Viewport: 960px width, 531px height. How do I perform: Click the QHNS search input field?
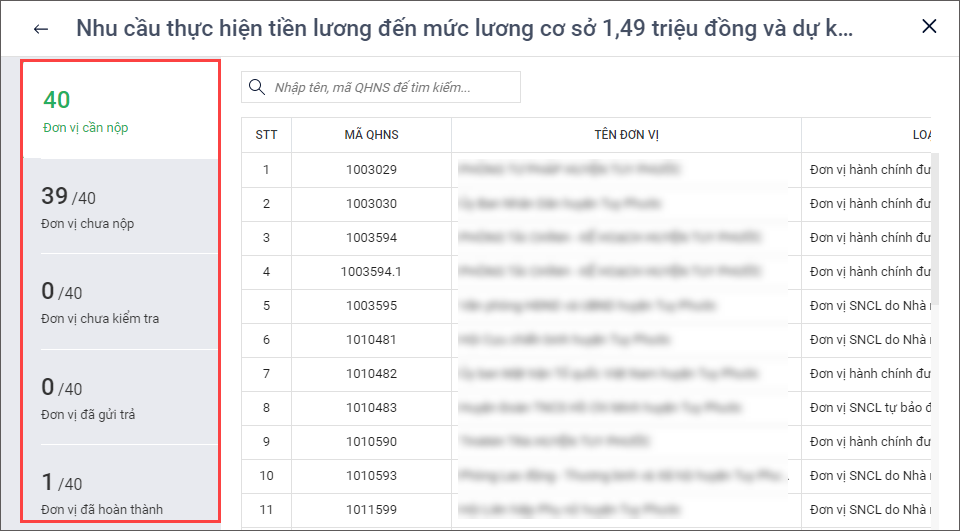390,87
